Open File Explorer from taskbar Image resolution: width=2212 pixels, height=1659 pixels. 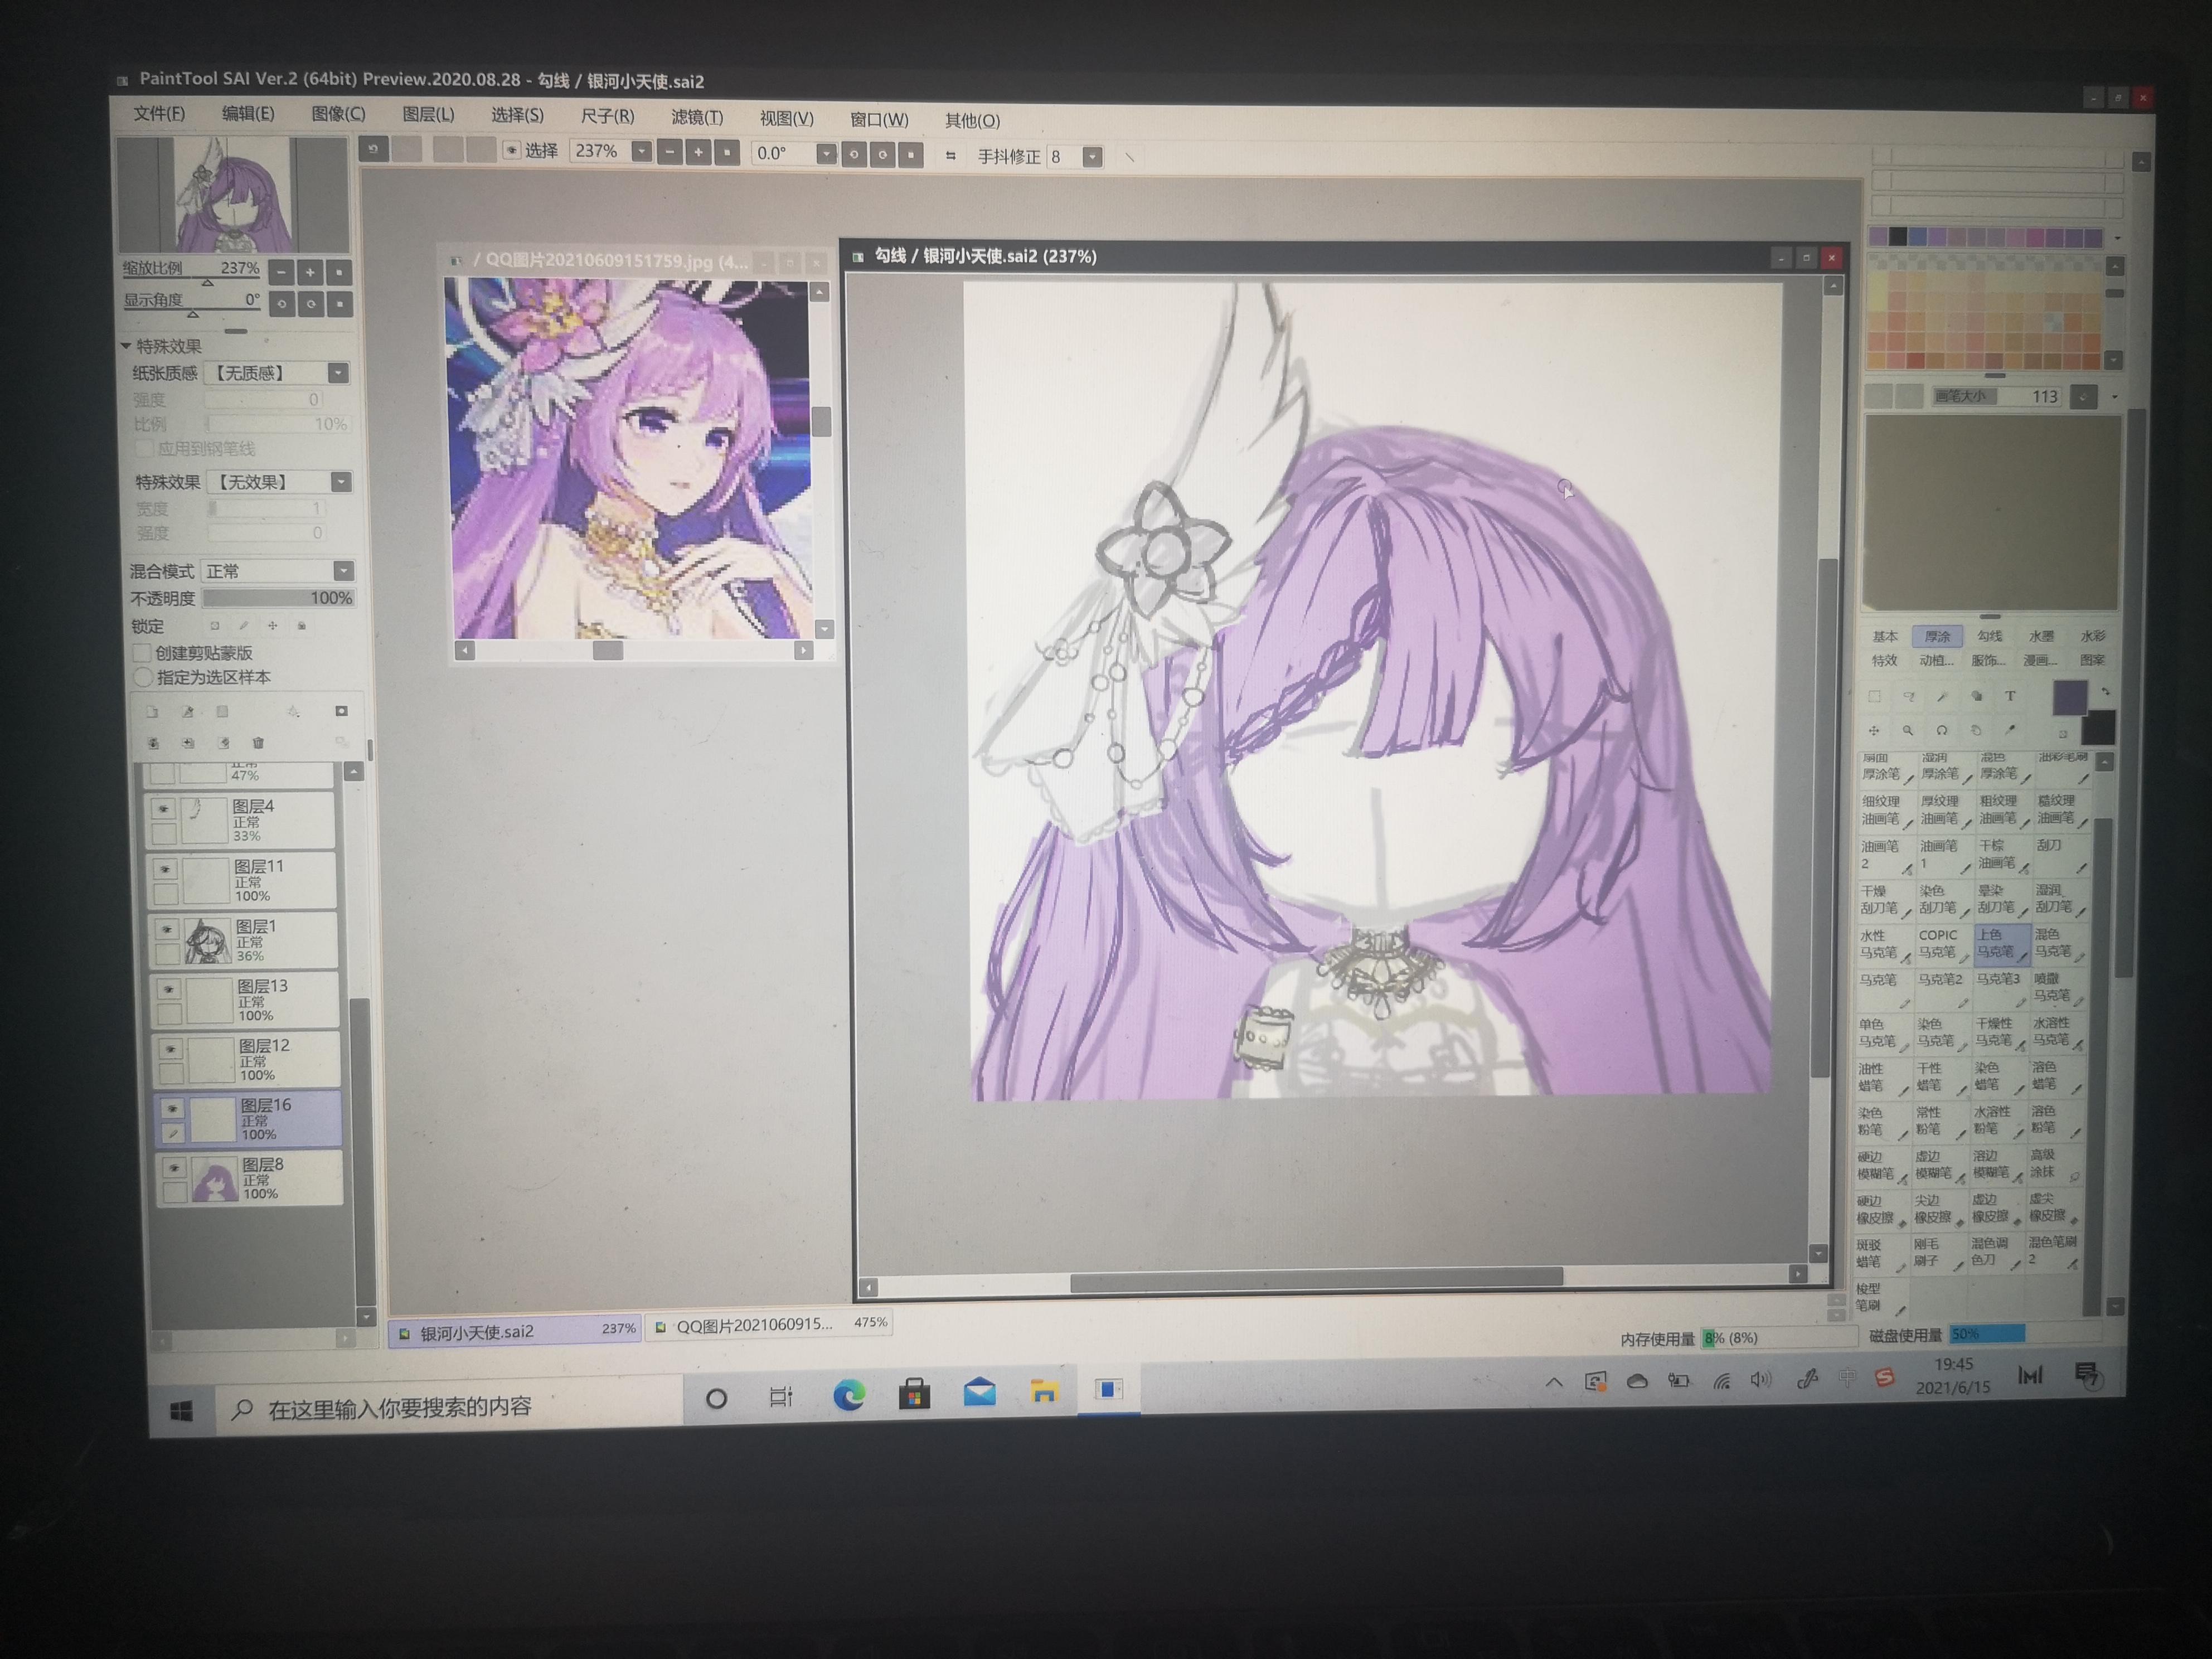pos(1043,1391)
